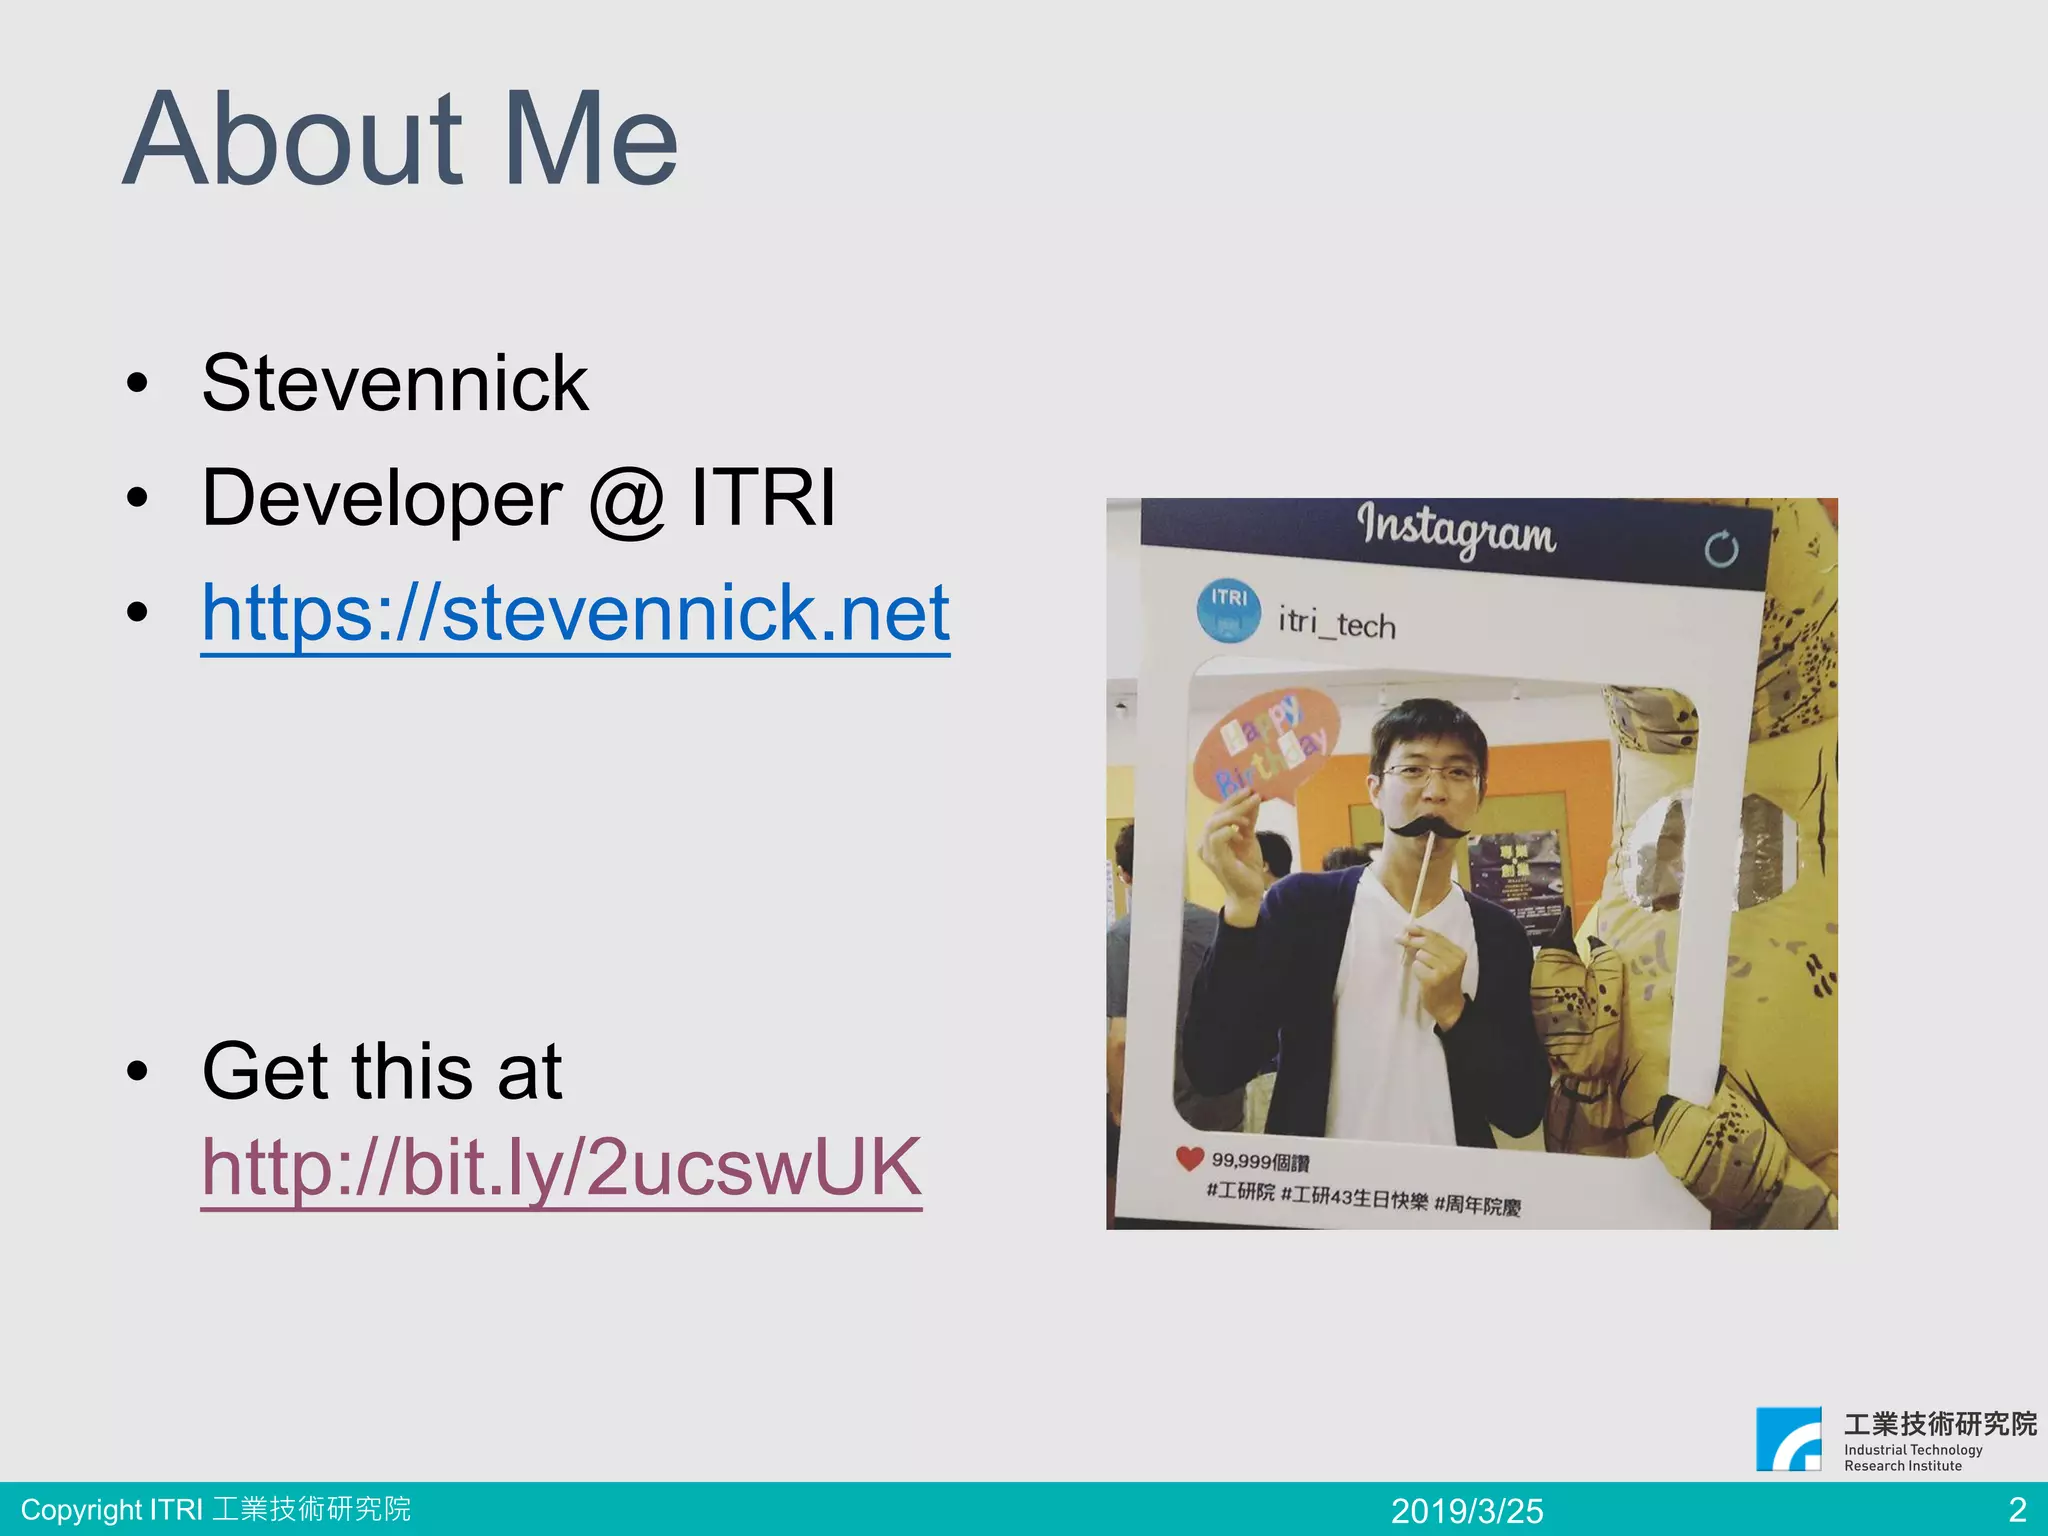The image size is (2048, 1536).
Task: Follow the http://bit.ly/2ucswUK link
Action: [x=561, y=1168]
